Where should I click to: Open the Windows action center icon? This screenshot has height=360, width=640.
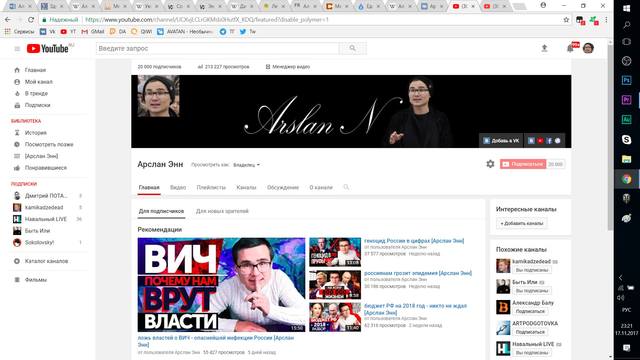coord(627,347)
